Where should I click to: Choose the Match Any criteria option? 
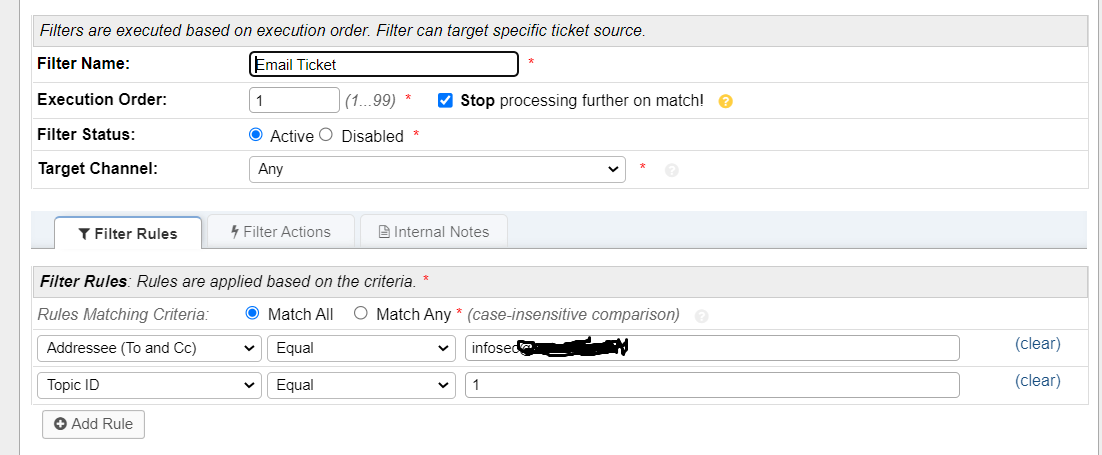coord(361,314)
